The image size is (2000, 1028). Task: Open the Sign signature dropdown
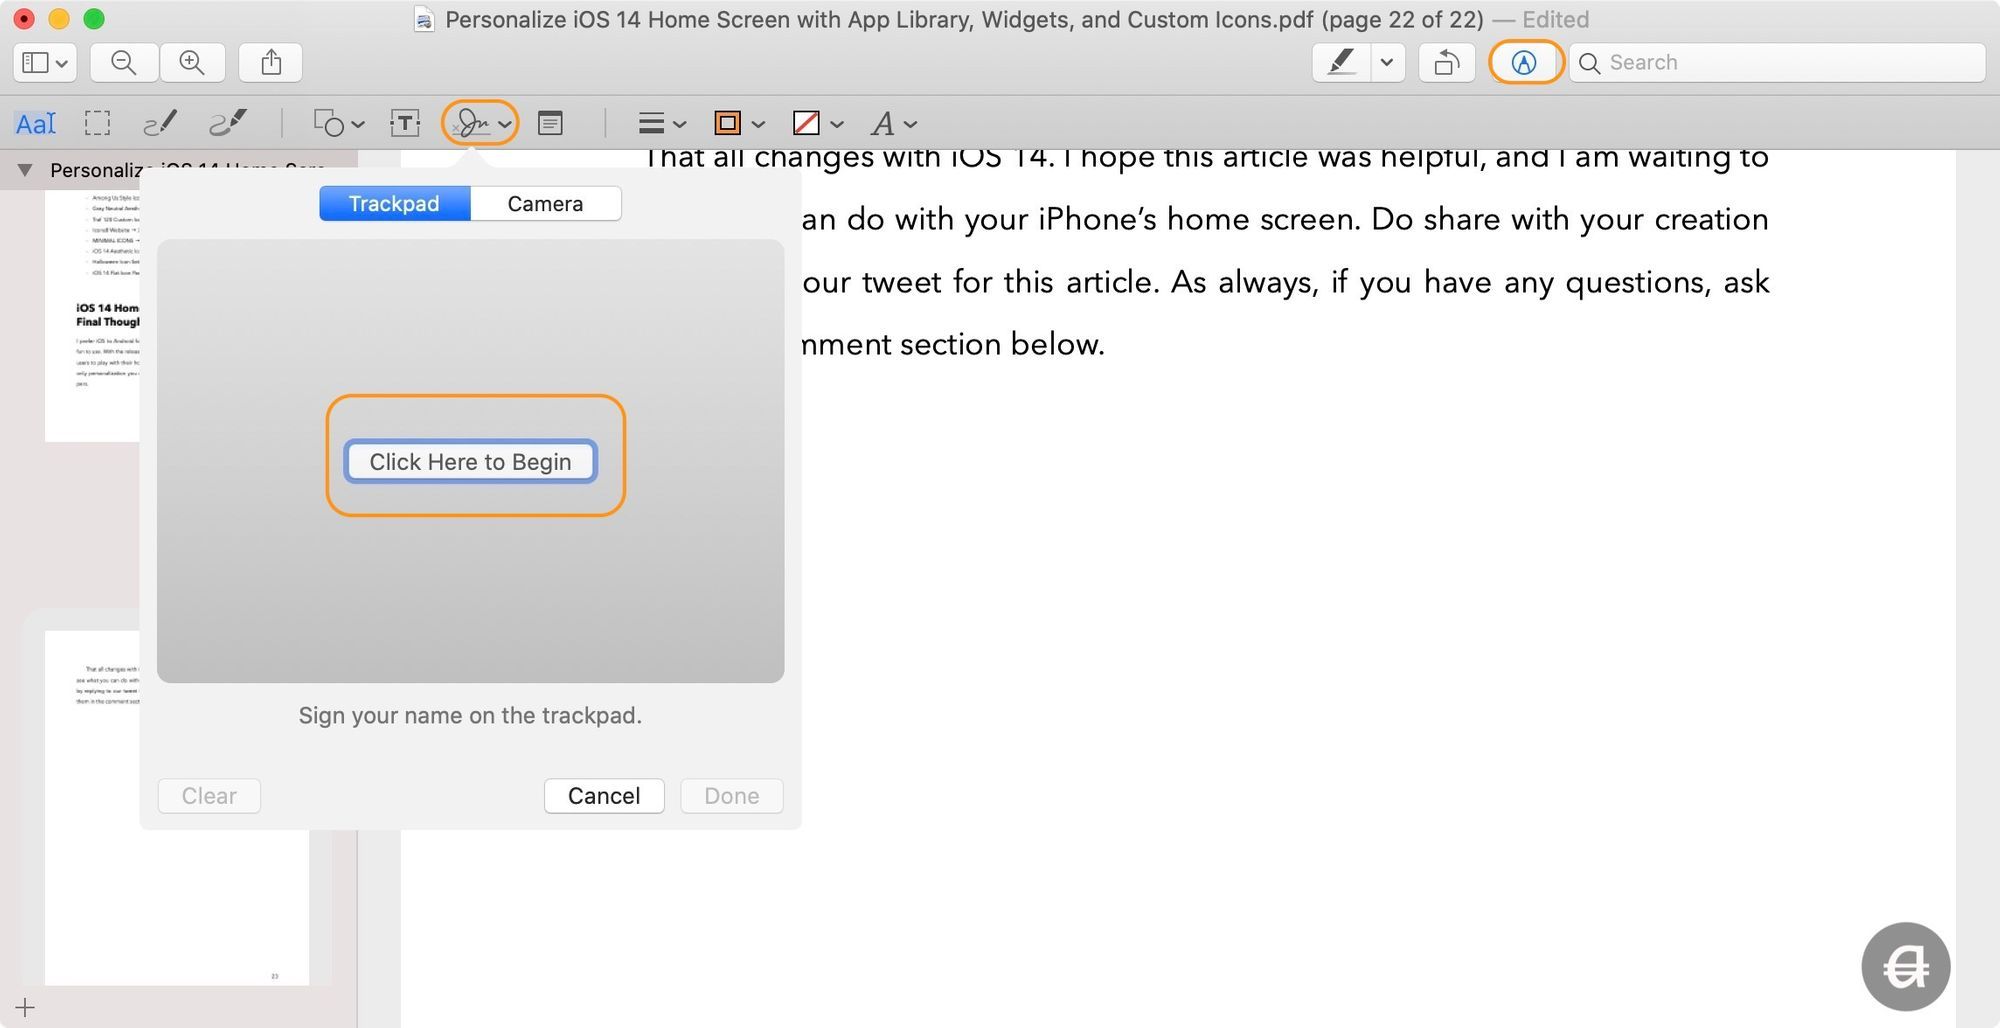click(481, 124)
